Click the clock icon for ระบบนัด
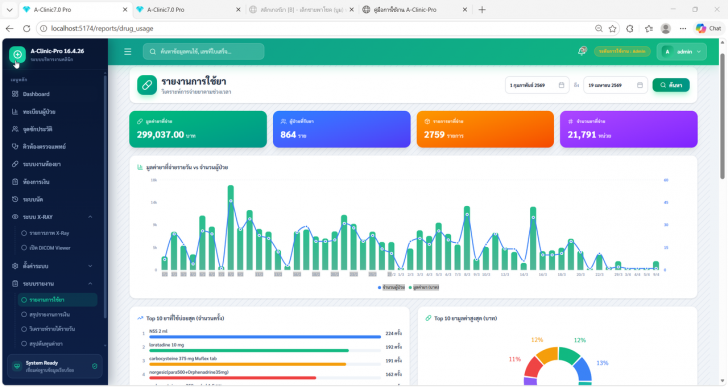Image resolution: width=728 pixels, height=387 pixels. (x=15, y=199)
